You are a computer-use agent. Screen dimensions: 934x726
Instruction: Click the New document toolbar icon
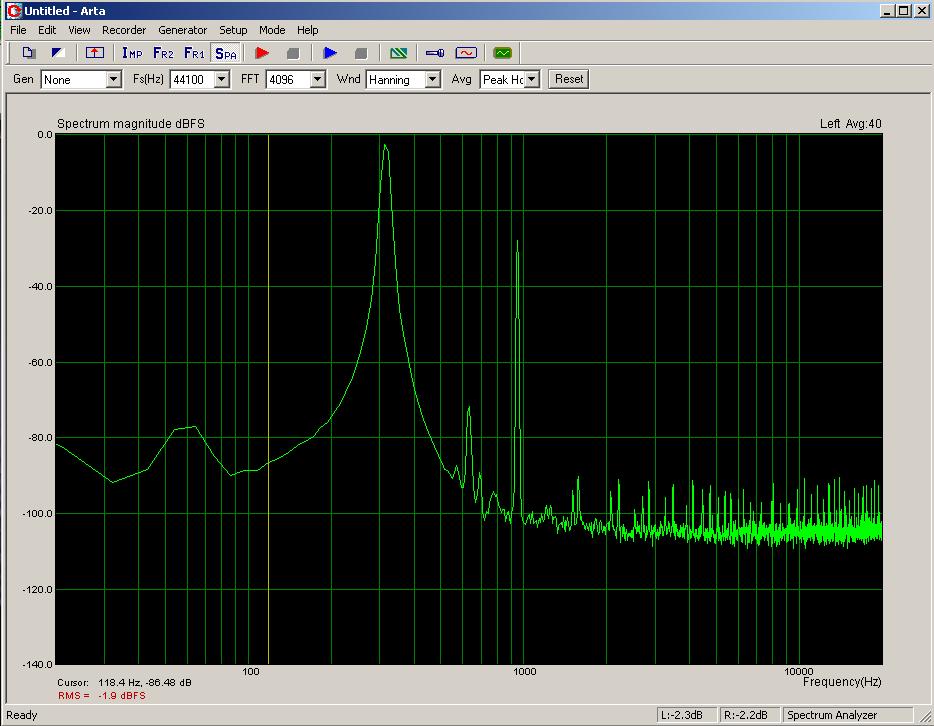(x=28, y=53)
